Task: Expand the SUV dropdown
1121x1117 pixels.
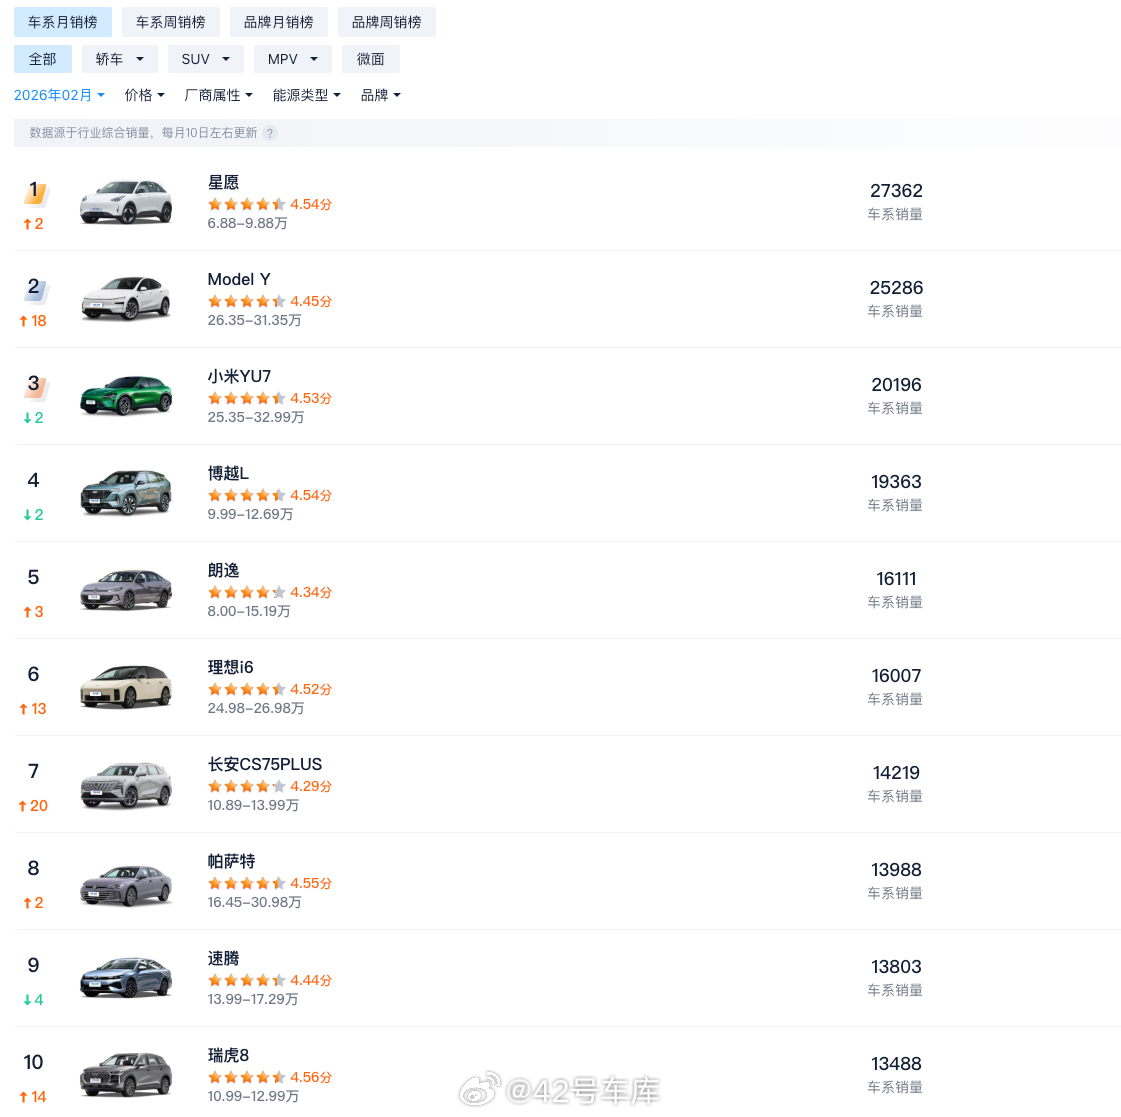Action: [x=206, y=59]
